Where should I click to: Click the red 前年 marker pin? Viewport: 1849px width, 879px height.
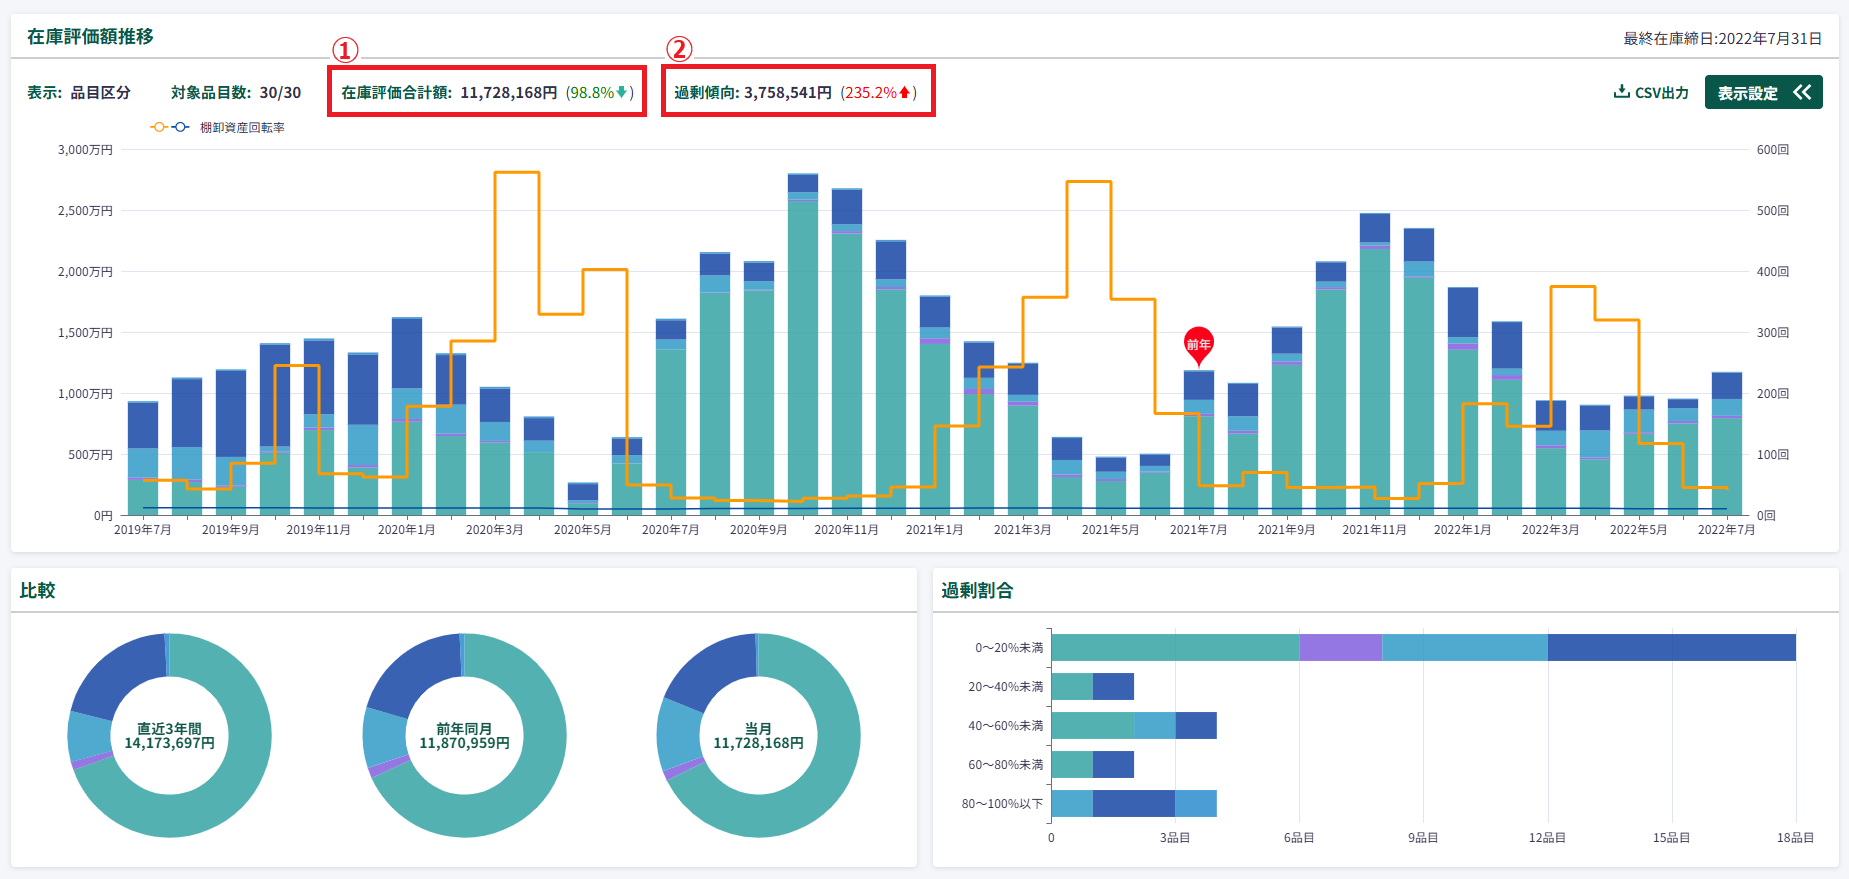point(1198,345)
